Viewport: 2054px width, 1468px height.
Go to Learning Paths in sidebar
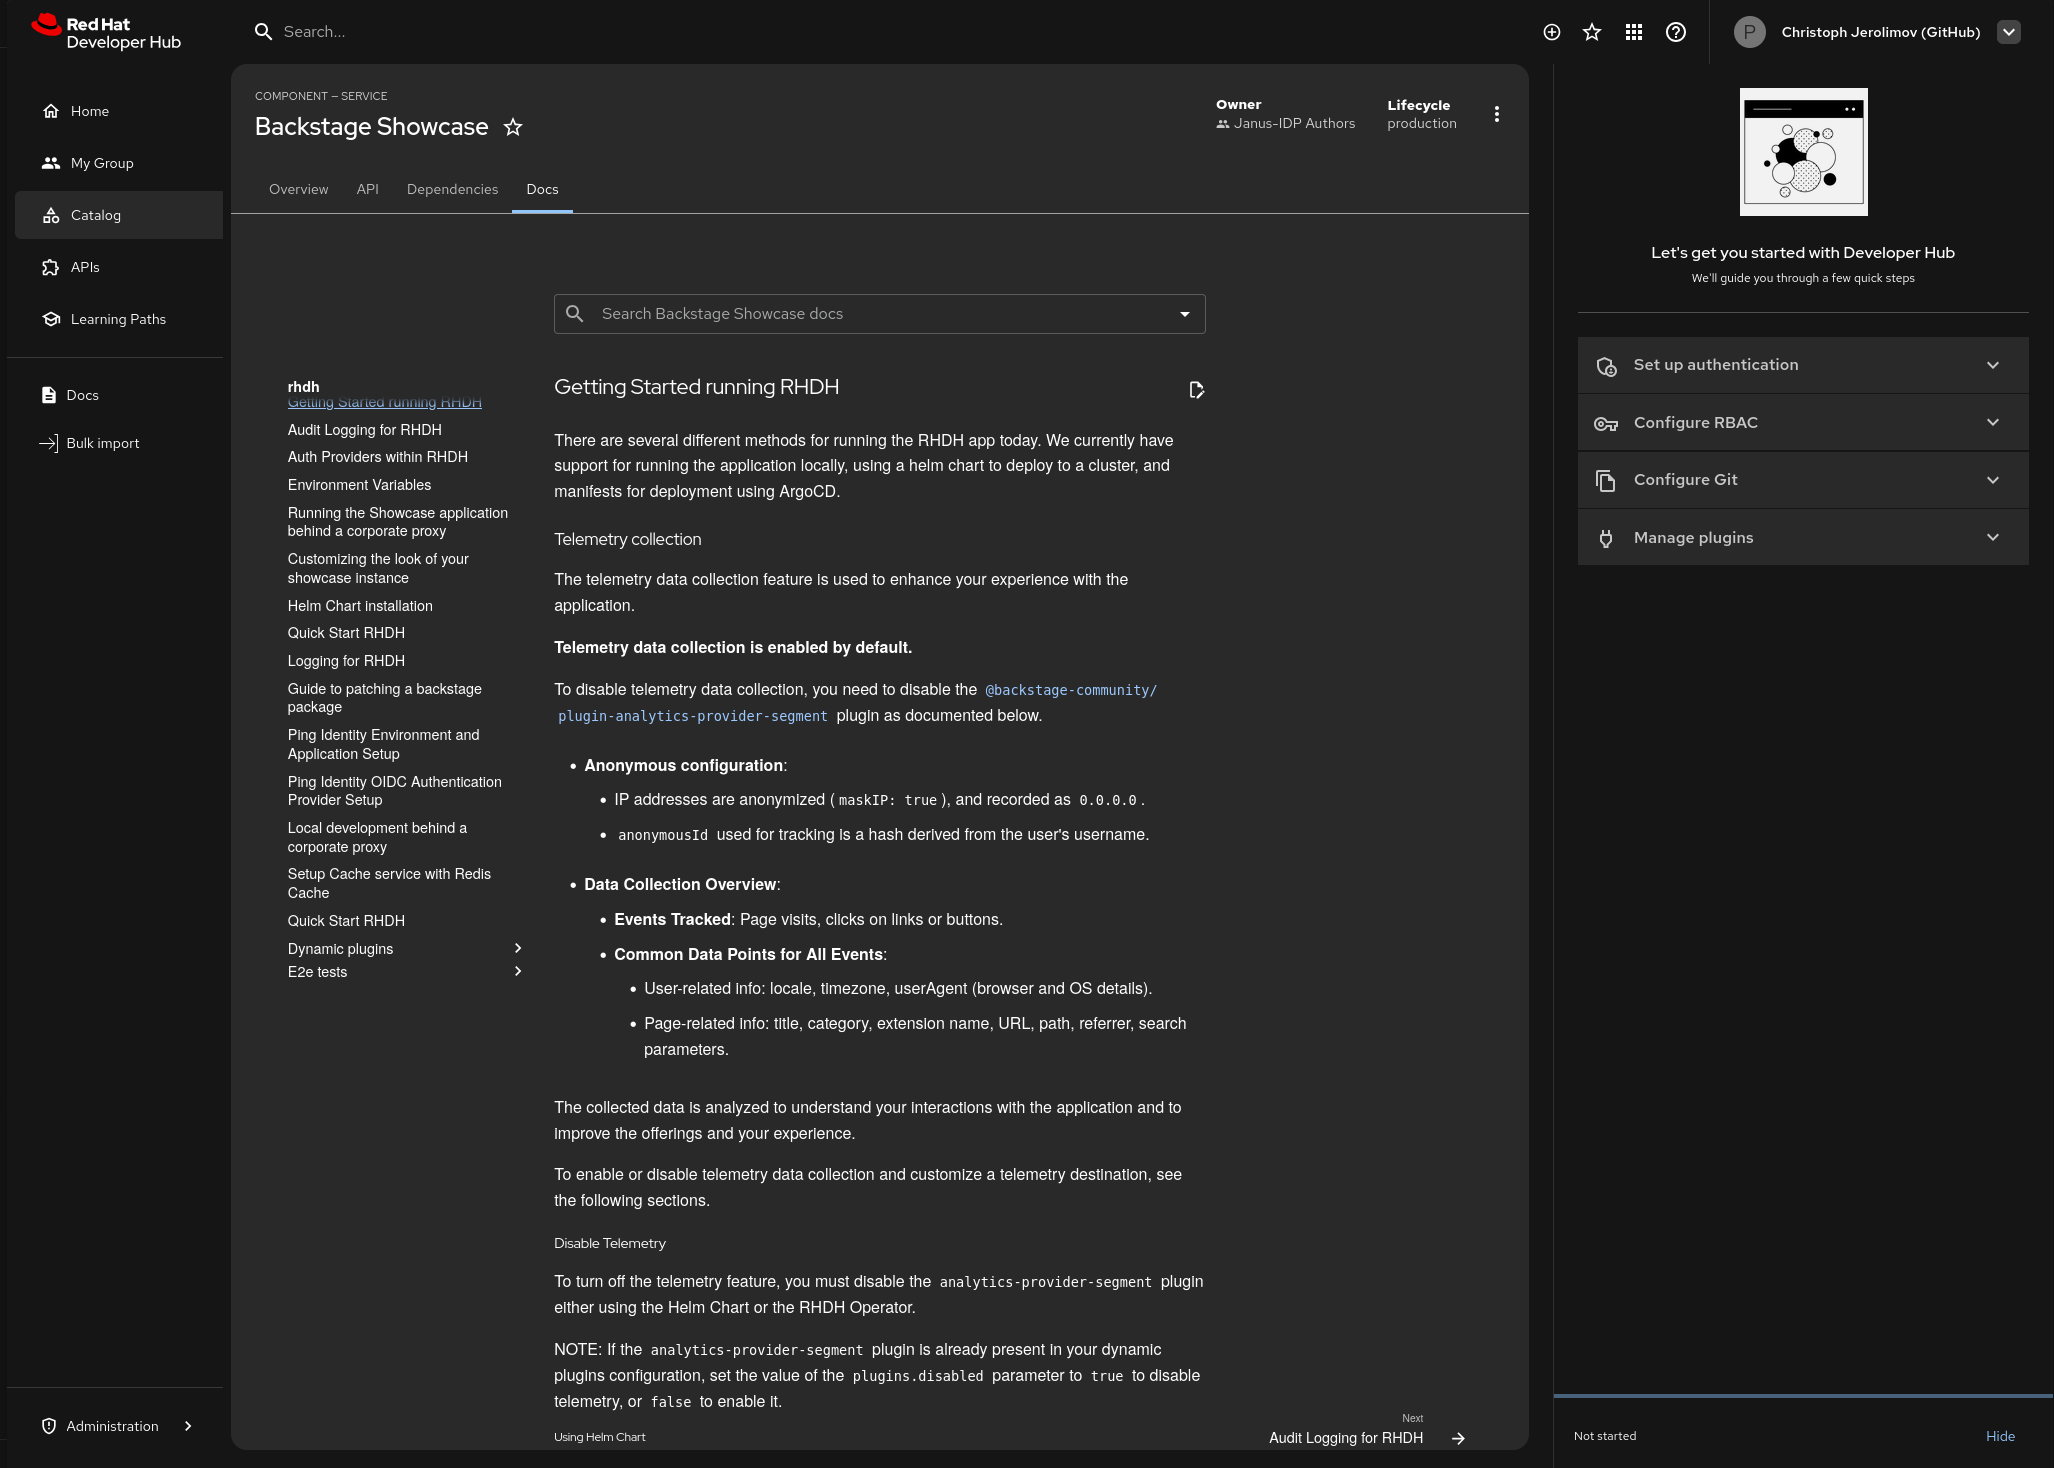click(x=118, y=319)
